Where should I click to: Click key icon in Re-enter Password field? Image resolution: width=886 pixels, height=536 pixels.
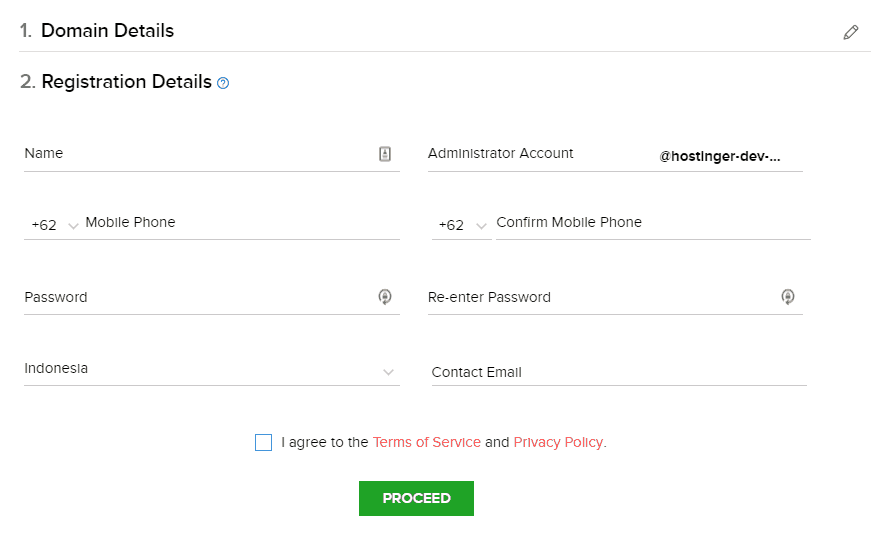coord(788,297)
